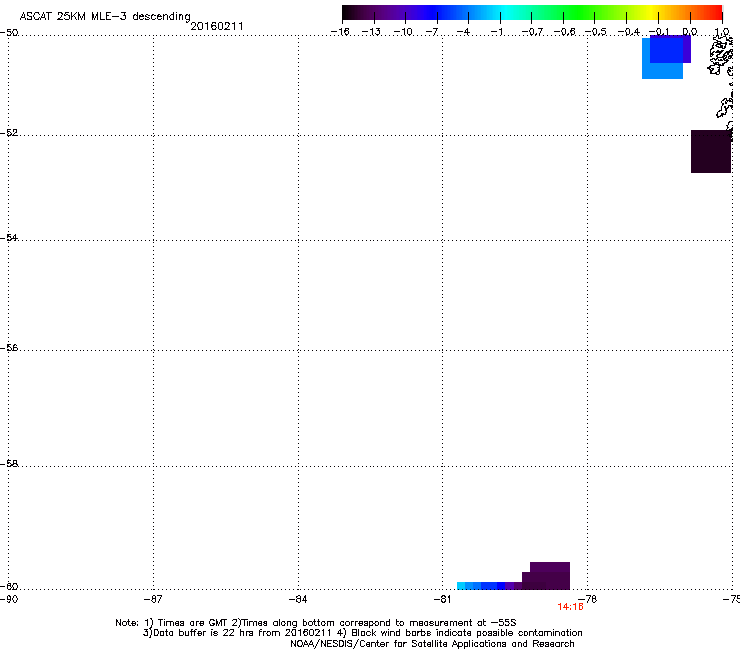Click the -10 label on the color scale
This screenshot has width=740, height=650.
pyautogui.click(x=403, y=32)
